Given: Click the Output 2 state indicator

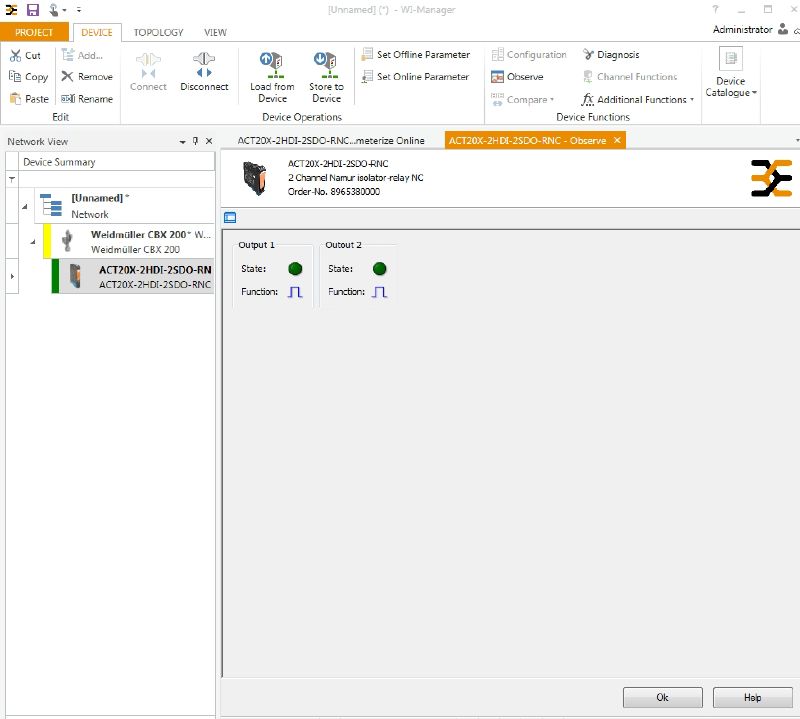Looking at the screenshot, I should pyautogui.click(x=379, y=268).
